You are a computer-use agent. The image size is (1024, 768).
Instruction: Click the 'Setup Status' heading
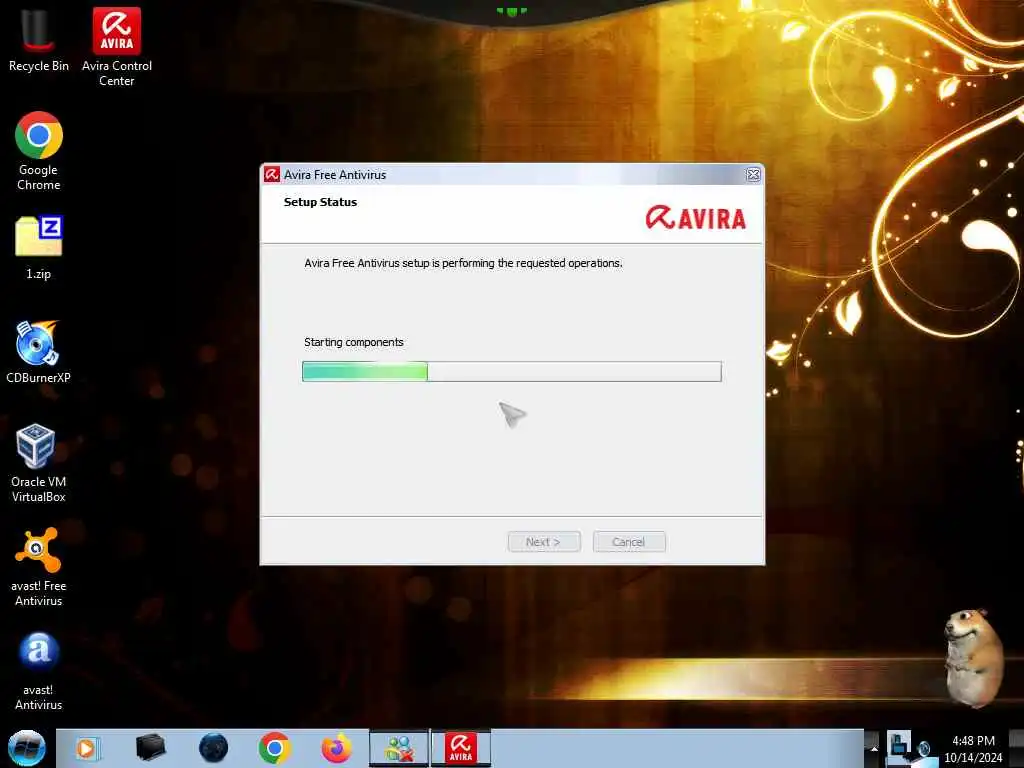[x=320, y=202]
